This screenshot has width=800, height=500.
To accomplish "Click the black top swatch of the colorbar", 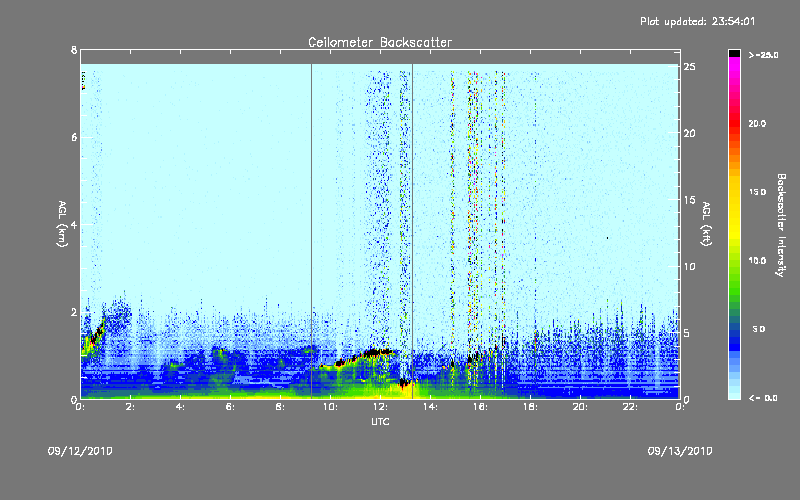I will pyautogui.click(x=734, y=53).
